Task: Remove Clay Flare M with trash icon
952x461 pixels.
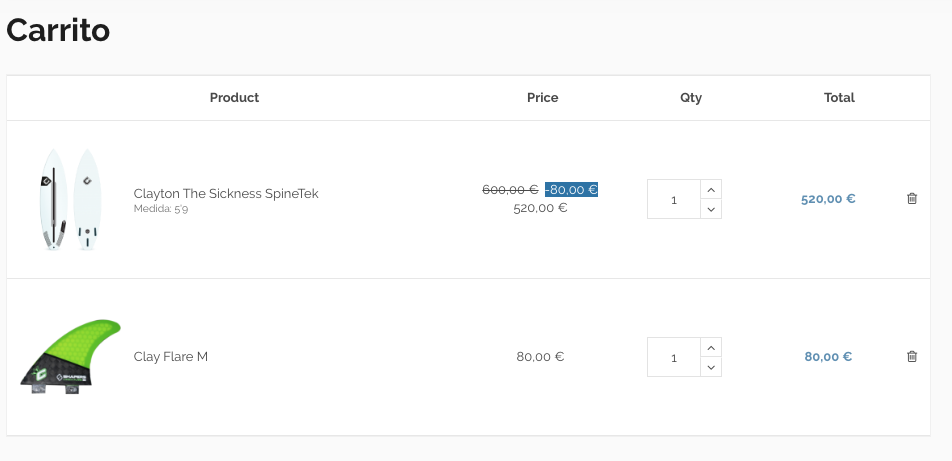Action: [x=911, y=356]
